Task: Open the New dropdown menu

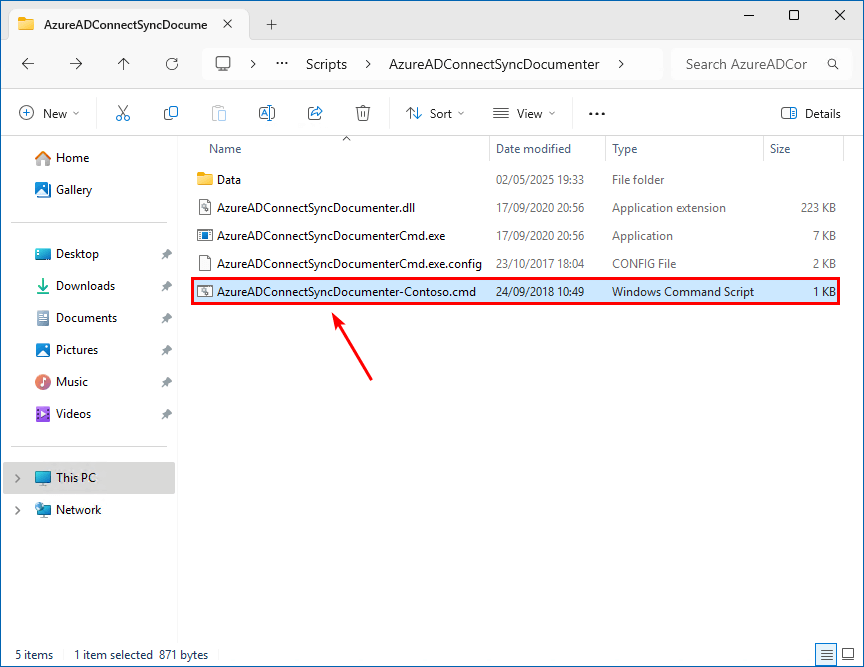Action: [x=49, y=114]
